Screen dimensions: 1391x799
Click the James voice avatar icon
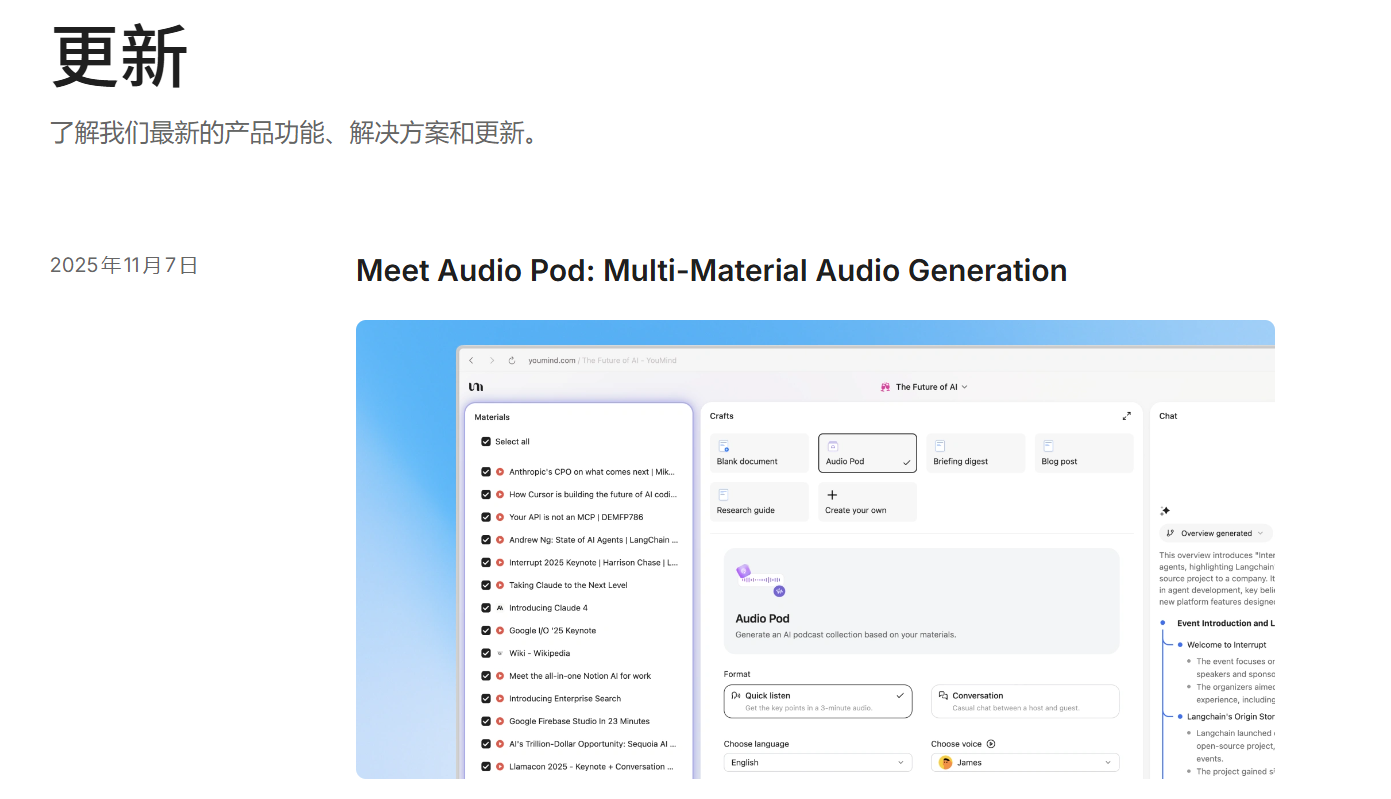point(946,762)
